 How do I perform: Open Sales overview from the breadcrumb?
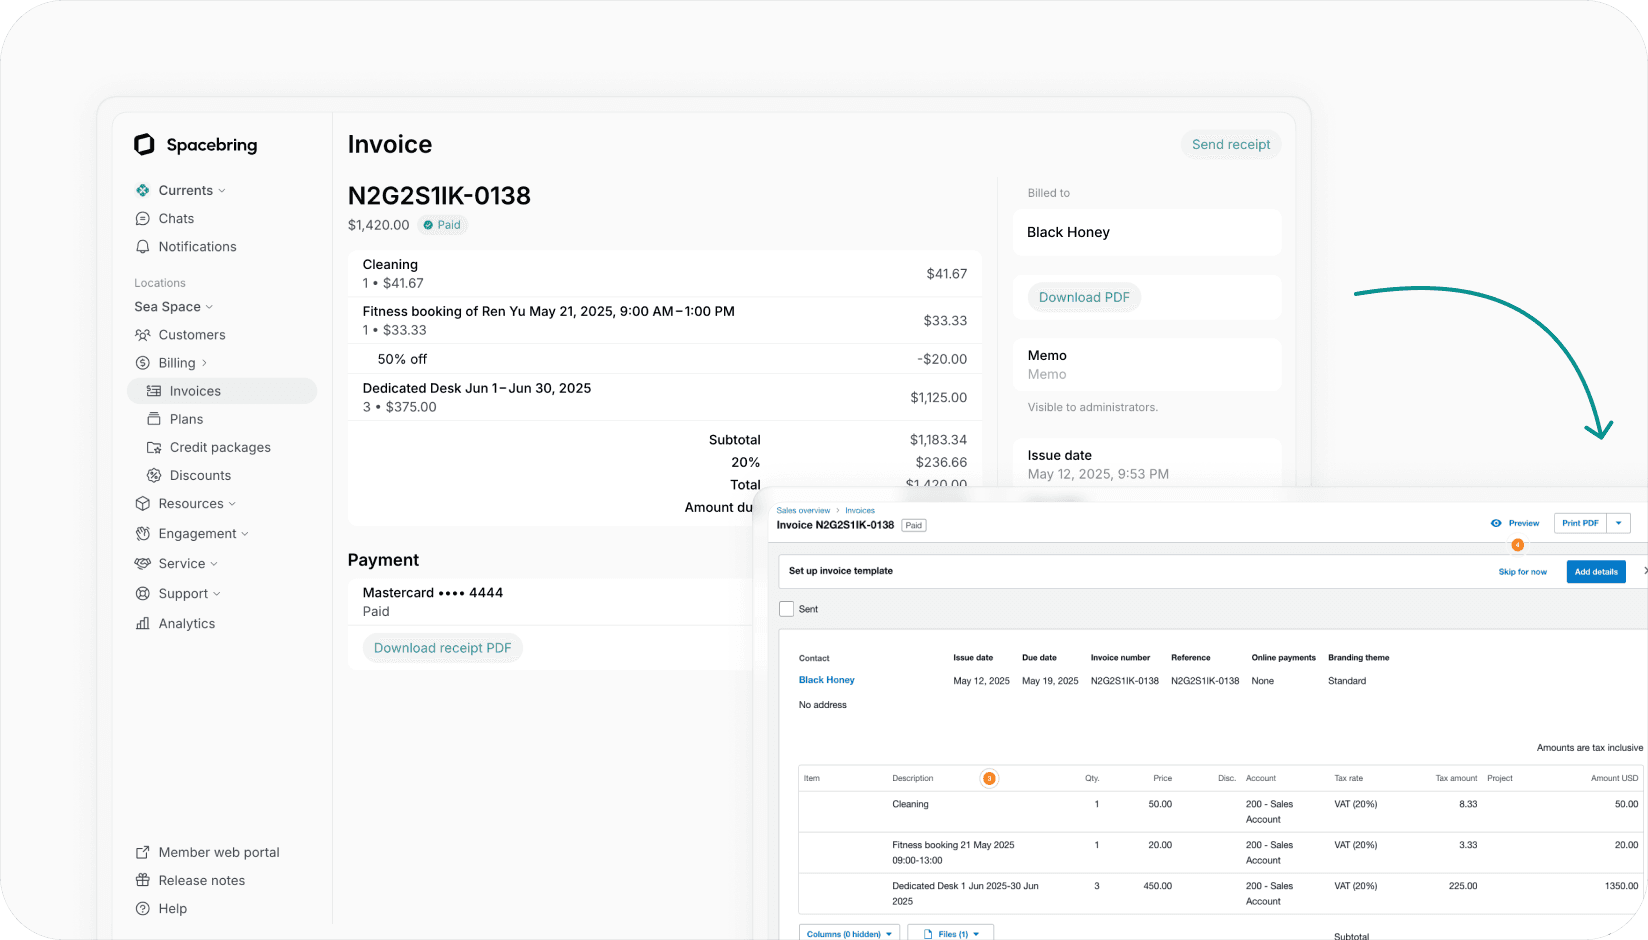[803, 510]
